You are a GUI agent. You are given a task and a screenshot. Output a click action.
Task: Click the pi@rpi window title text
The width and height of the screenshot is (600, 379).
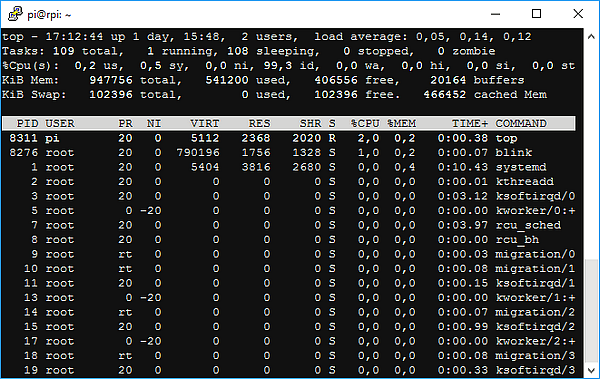[49, 15]
